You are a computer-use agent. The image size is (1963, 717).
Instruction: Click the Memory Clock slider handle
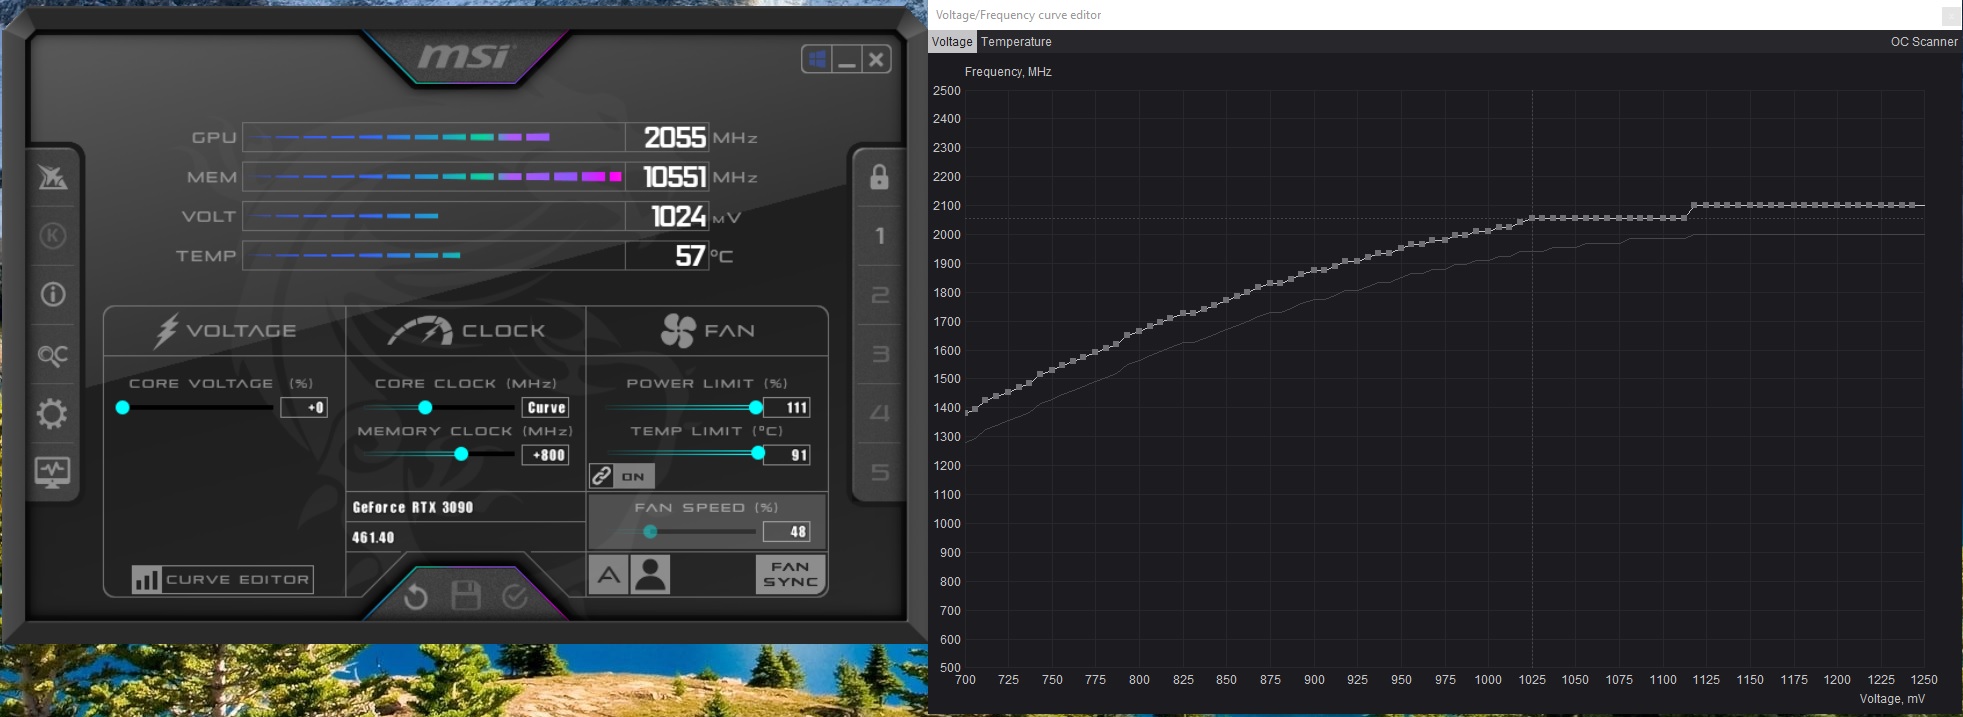pos(461,454)
